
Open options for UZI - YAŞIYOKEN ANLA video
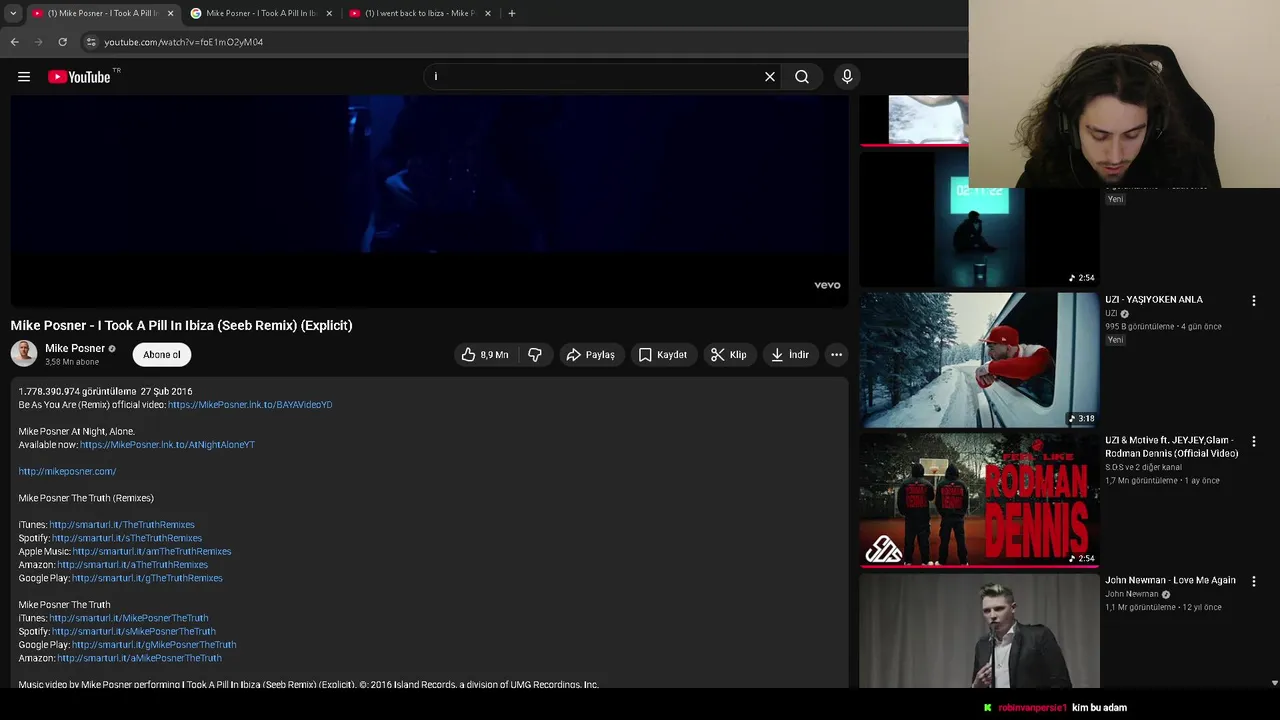click(1253, 301)
